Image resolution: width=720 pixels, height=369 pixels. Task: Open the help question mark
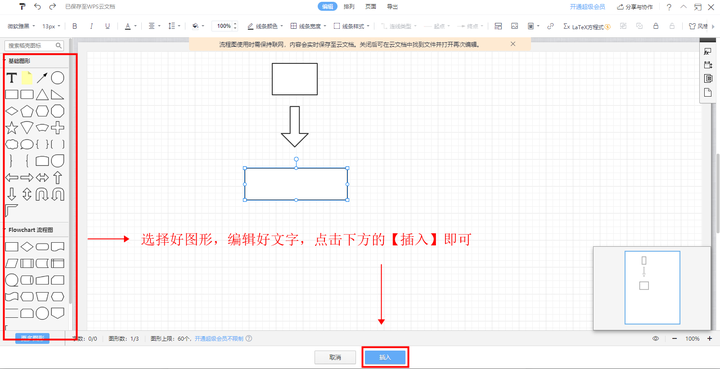(x=669, y=7)
